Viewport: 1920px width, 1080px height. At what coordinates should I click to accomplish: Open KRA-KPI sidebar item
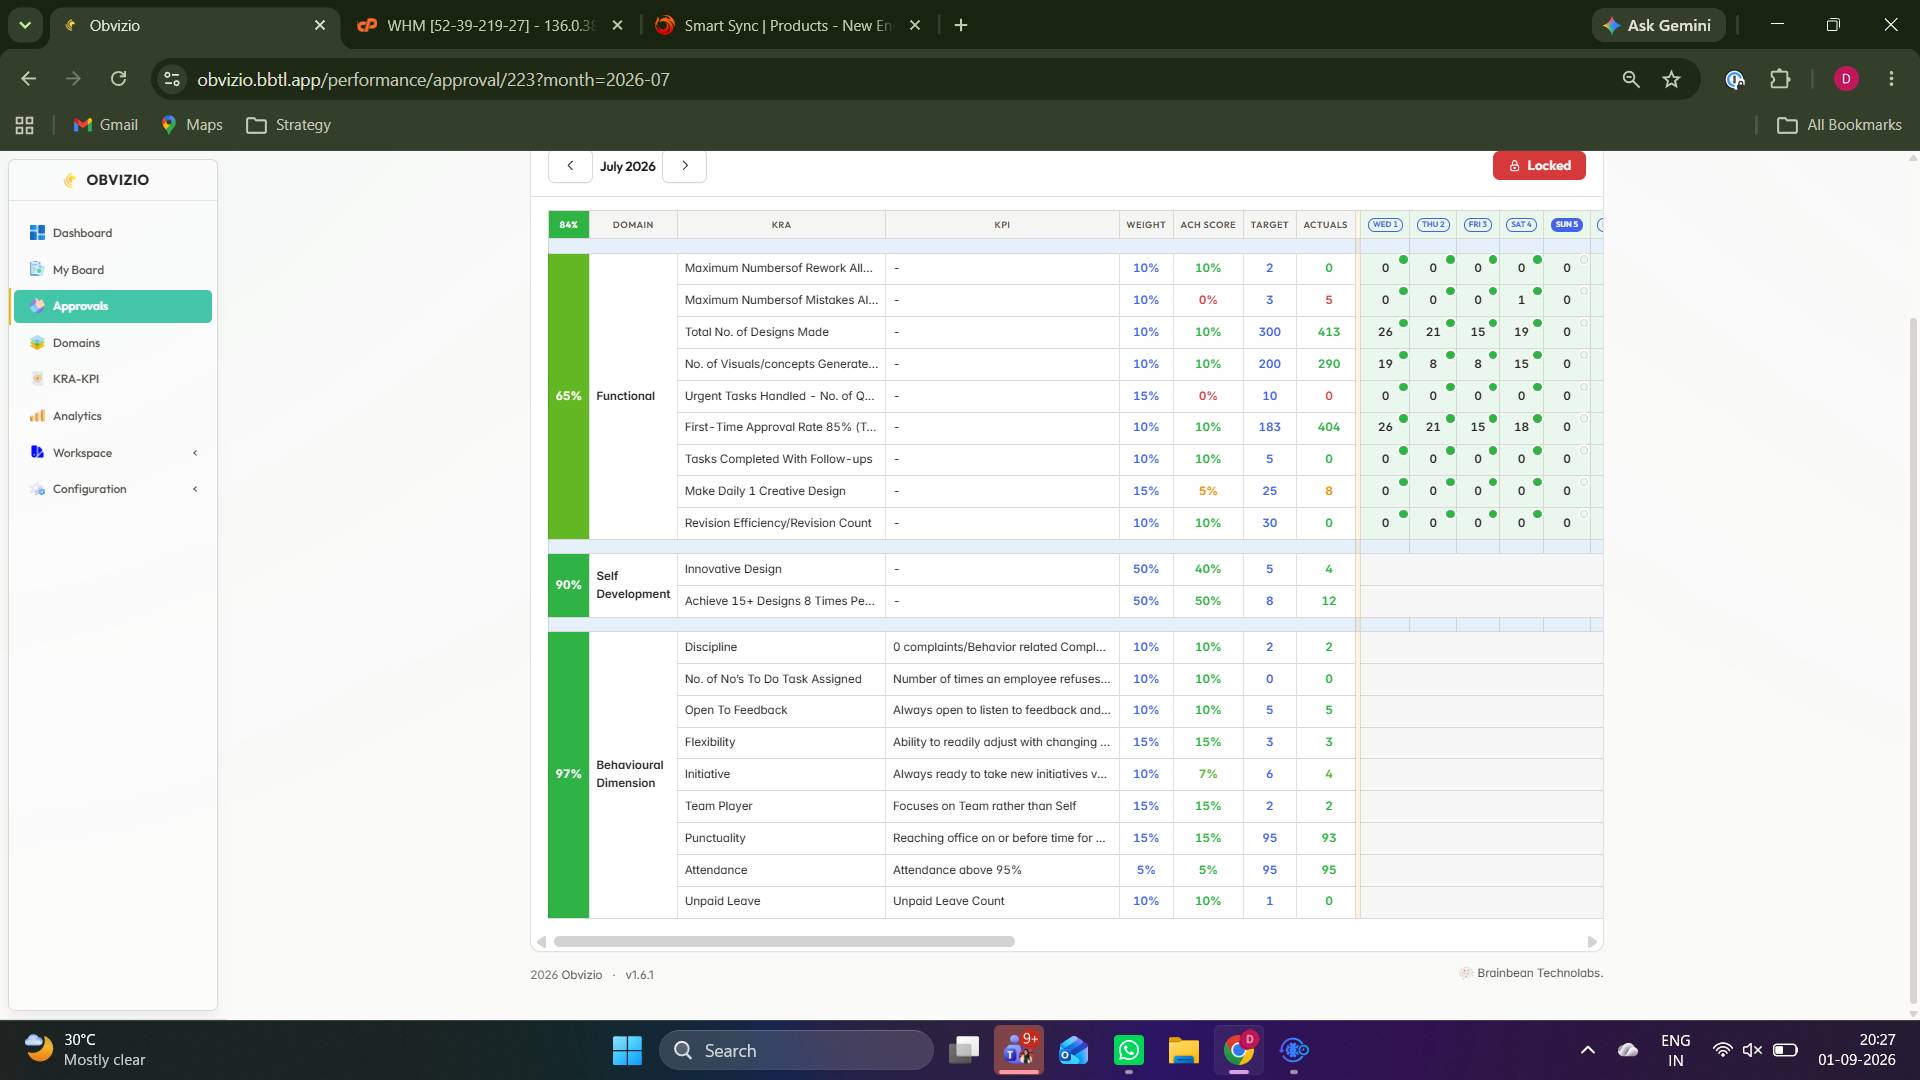tap(75, 379)
